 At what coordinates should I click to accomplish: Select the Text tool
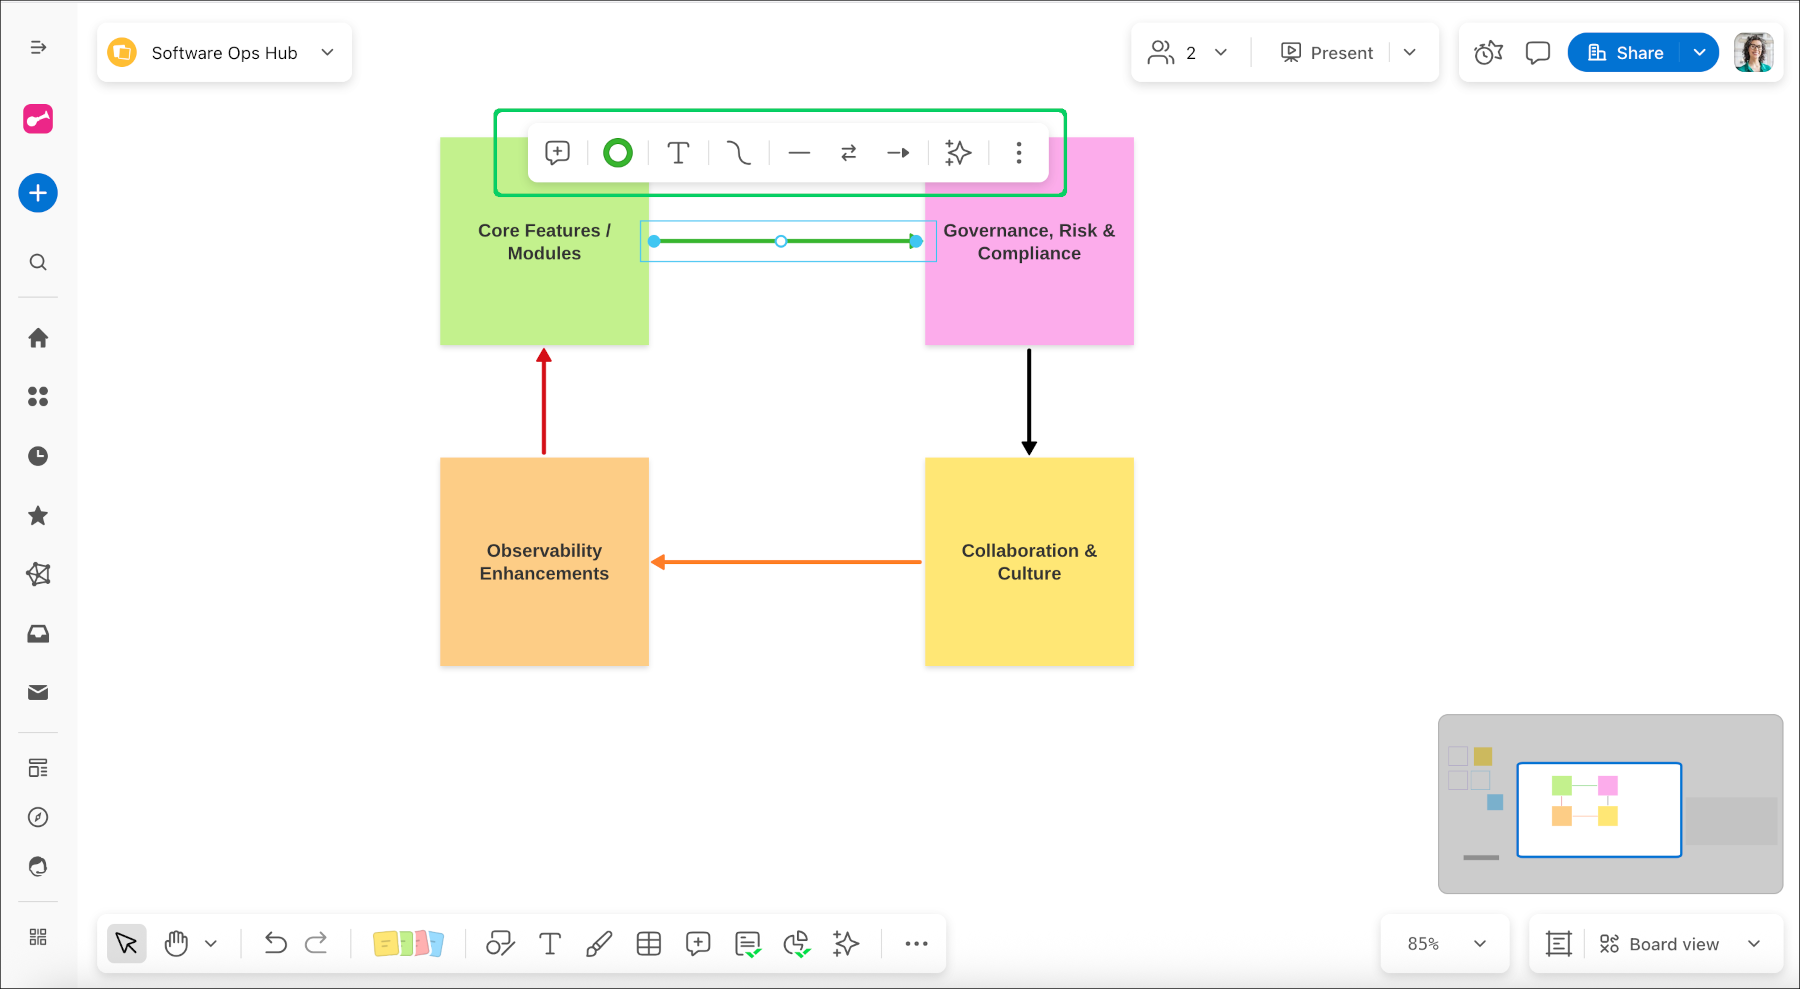pyautogui.click(x=550, y=943)
